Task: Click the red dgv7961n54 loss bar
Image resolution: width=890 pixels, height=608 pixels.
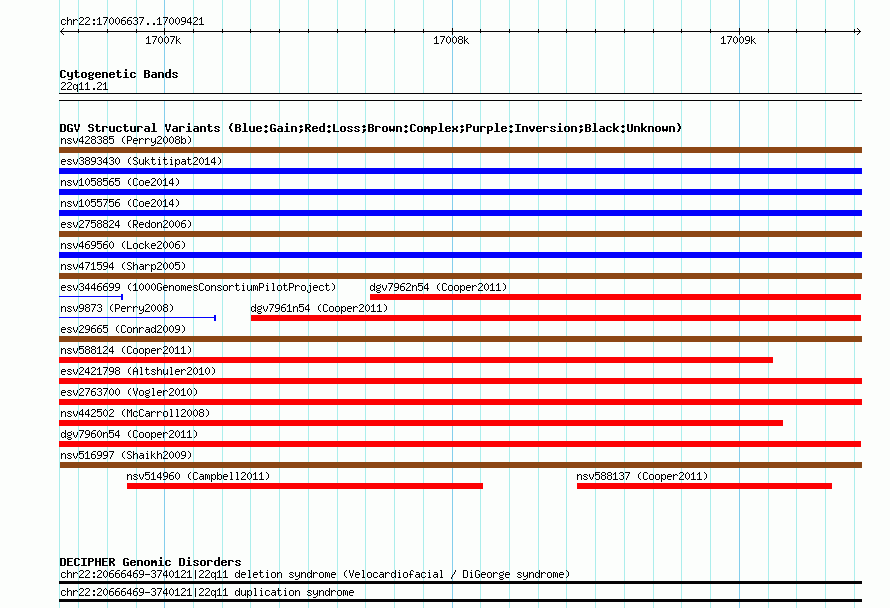Action: pyautogui.click(x=556, y=318)
